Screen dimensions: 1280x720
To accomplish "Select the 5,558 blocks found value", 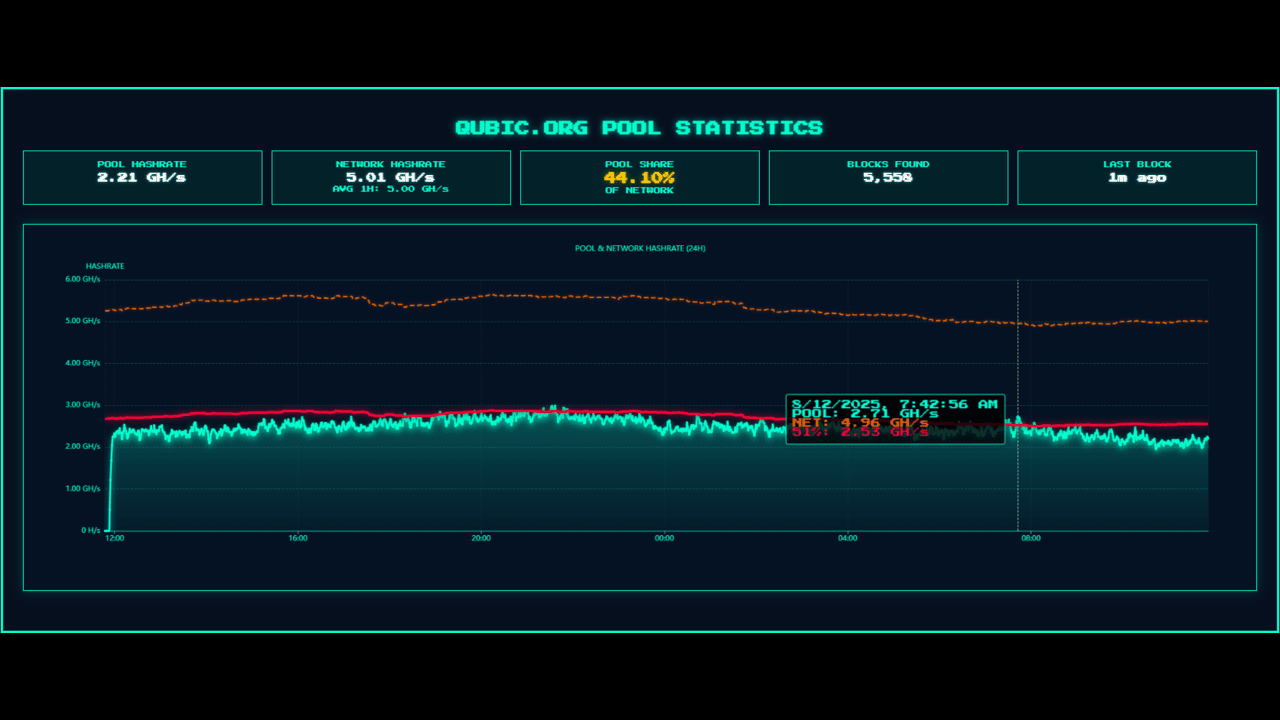I will click(888, 177).
